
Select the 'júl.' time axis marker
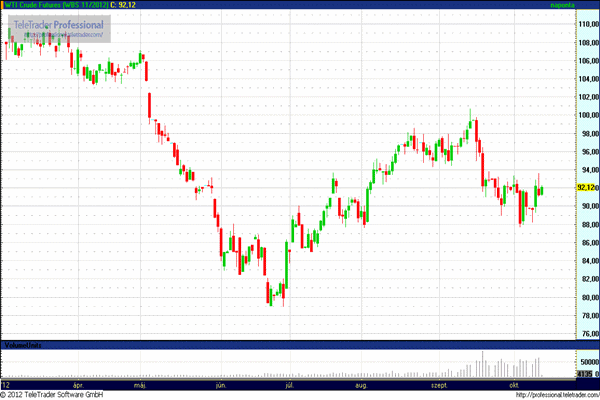tap(291, 383)
